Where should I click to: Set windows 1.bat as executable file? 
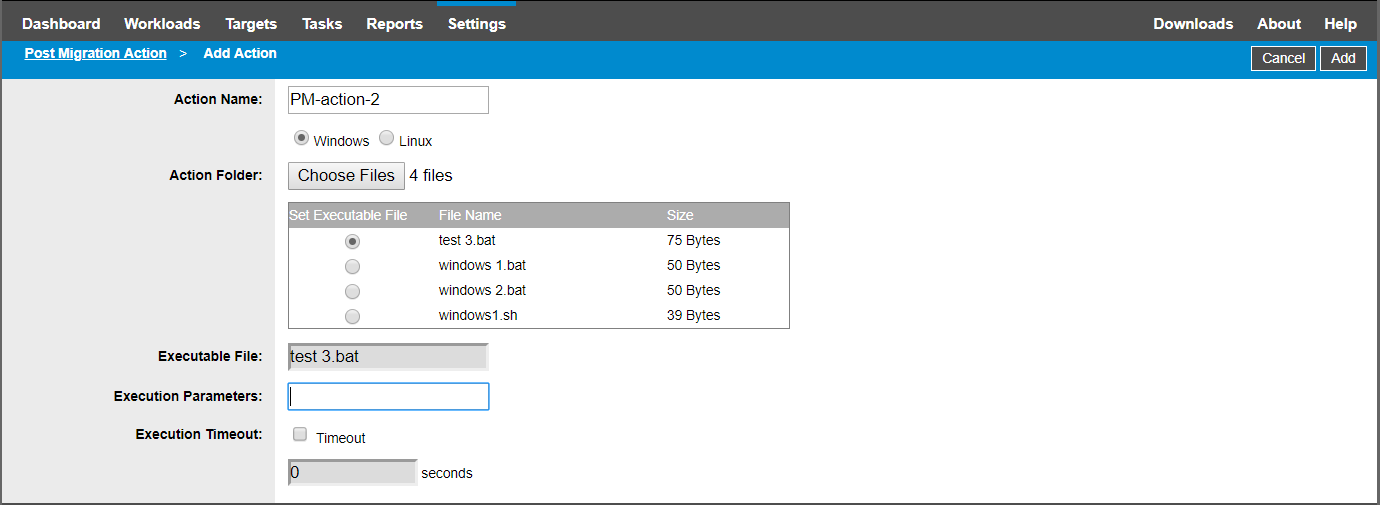click(352, 267)
